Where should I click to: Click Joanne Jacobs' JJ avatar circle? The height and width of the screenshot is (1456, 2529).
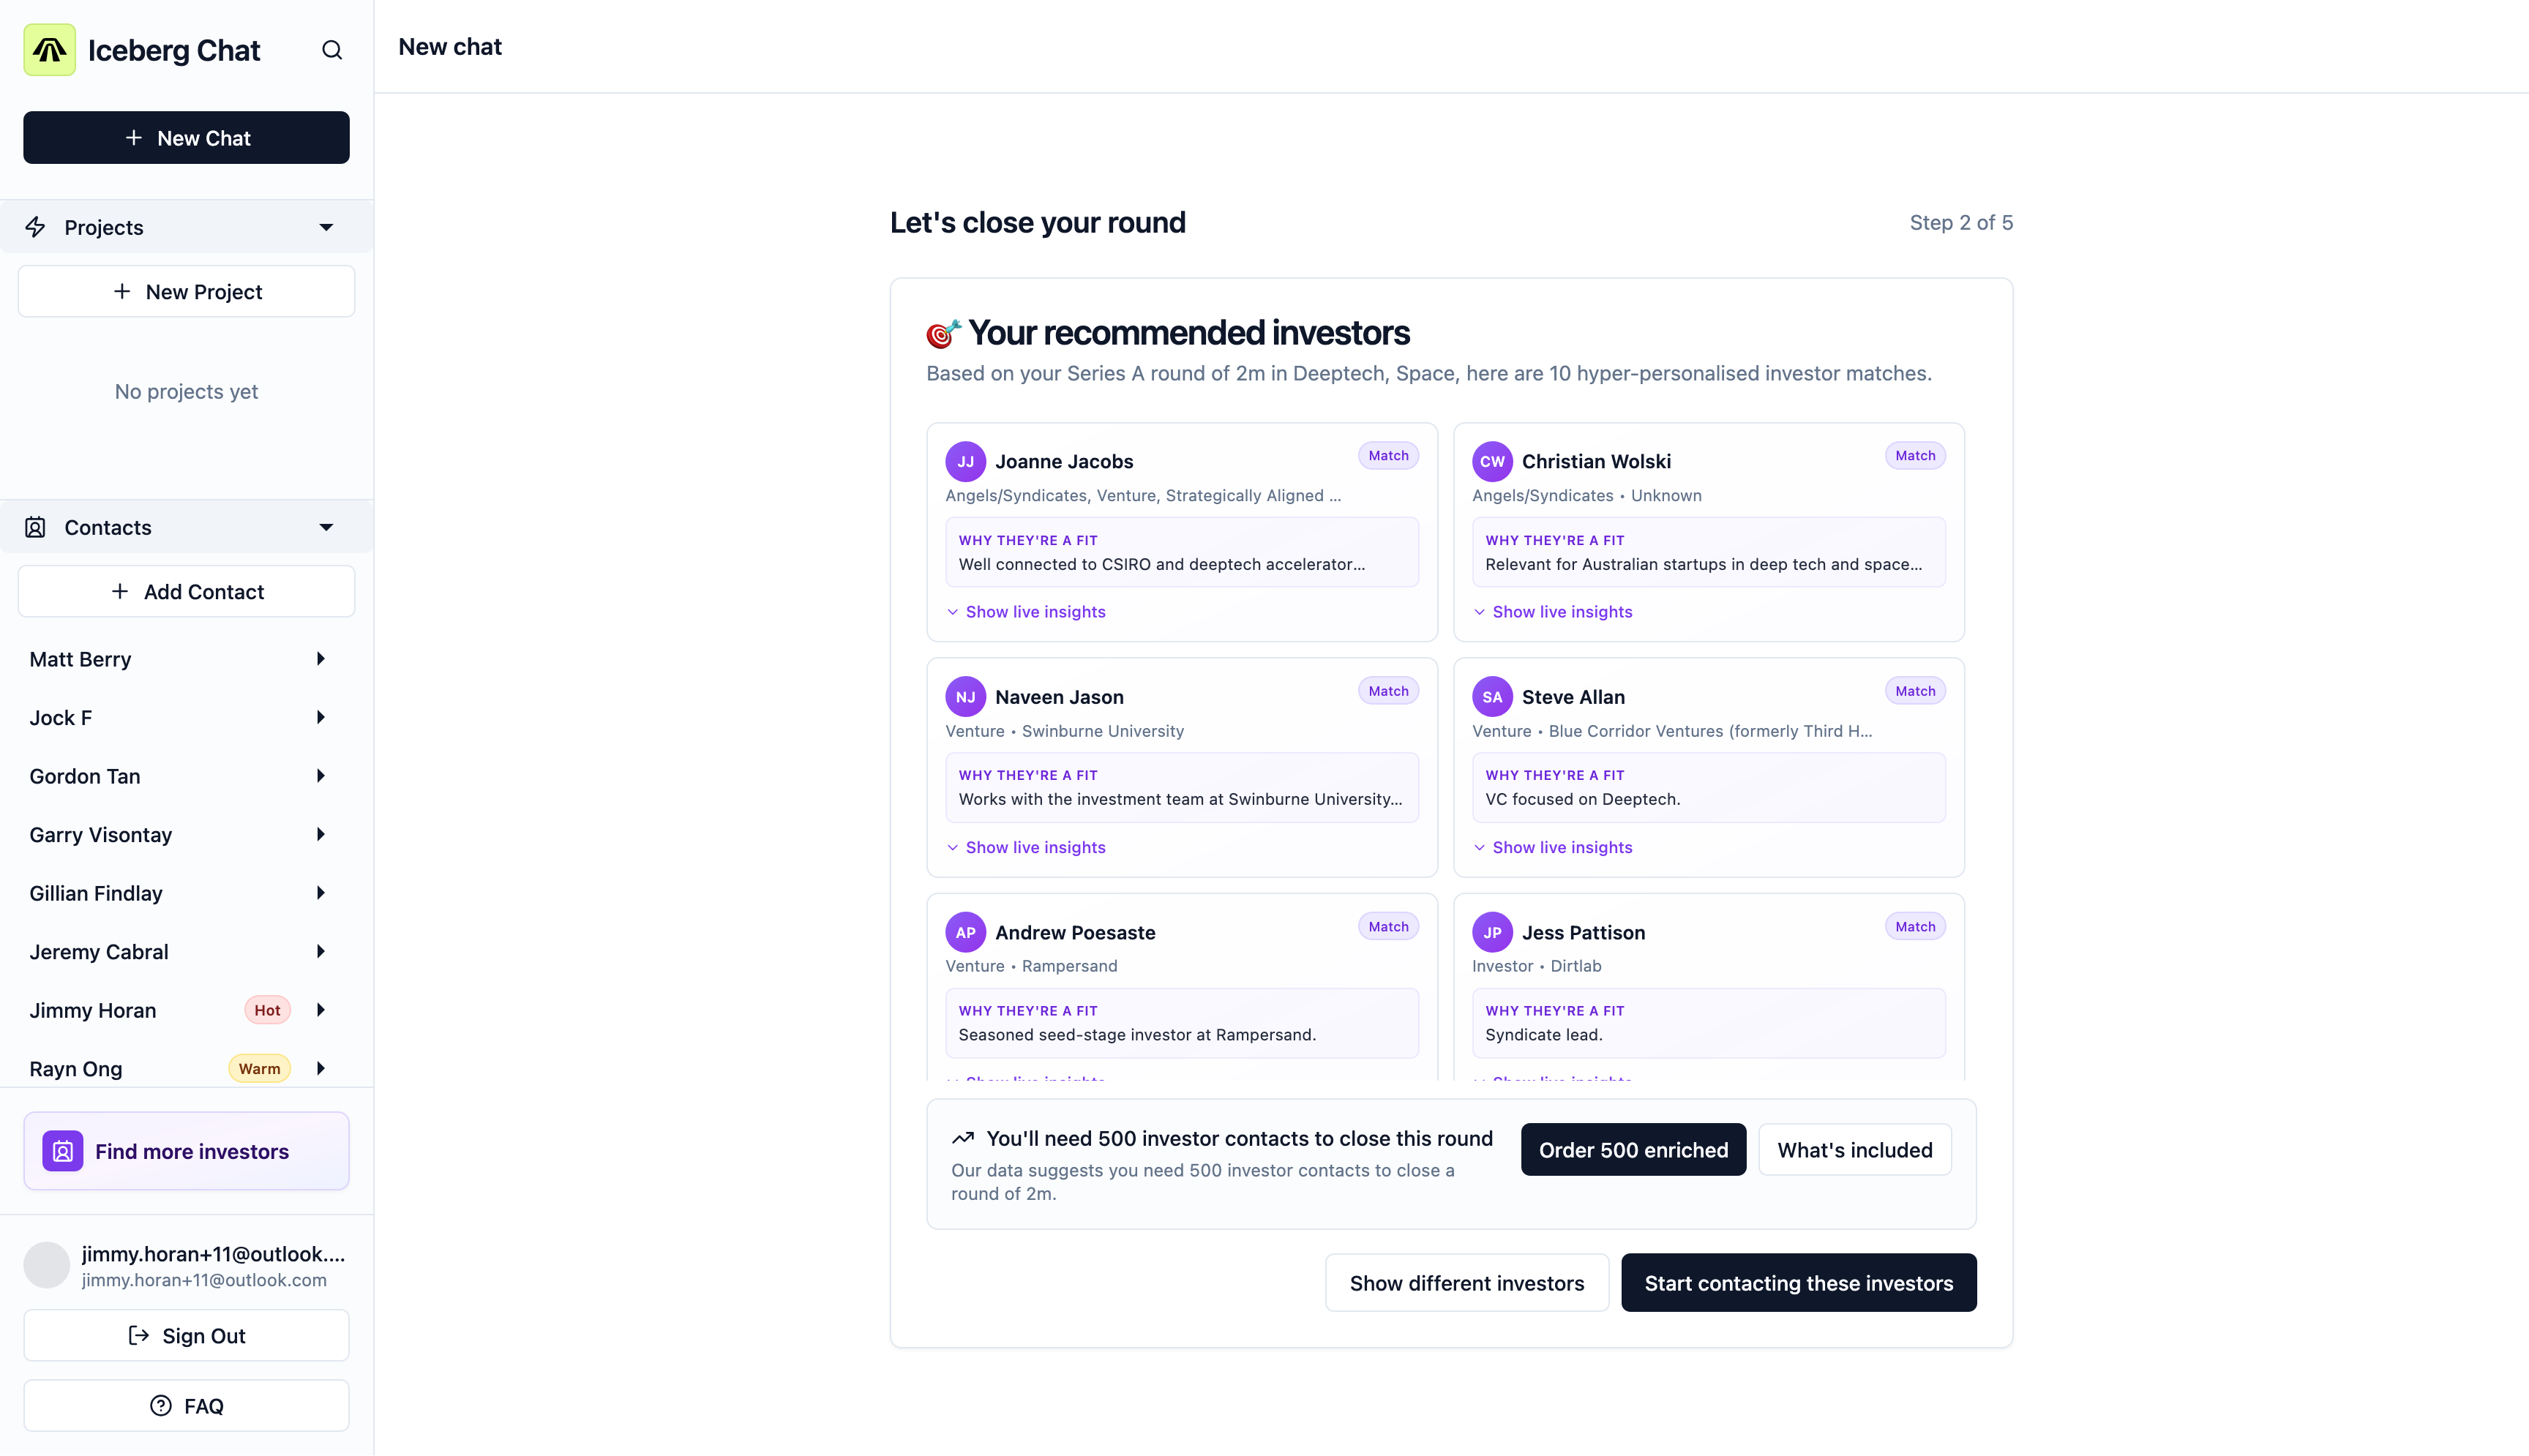(x=965, y=461)
